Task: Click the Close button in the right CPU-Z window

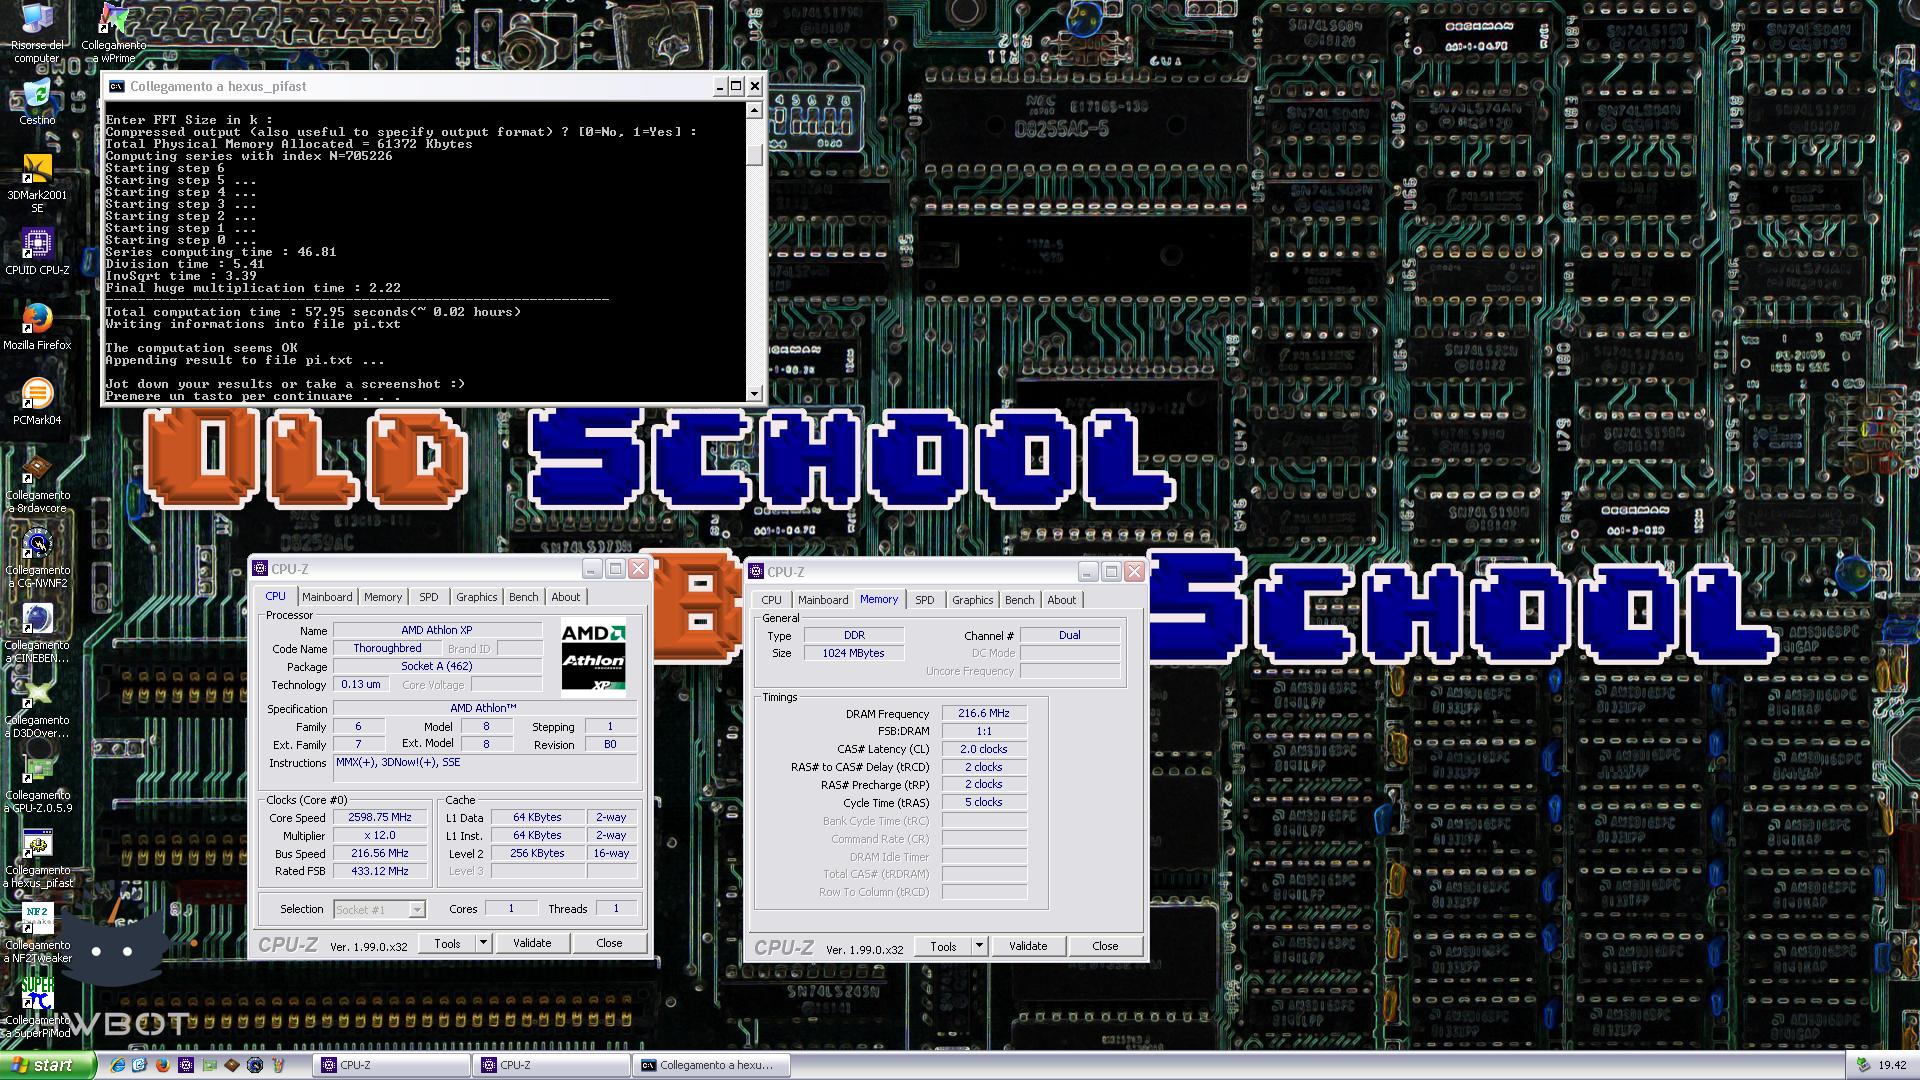Action: (1105, 946)
